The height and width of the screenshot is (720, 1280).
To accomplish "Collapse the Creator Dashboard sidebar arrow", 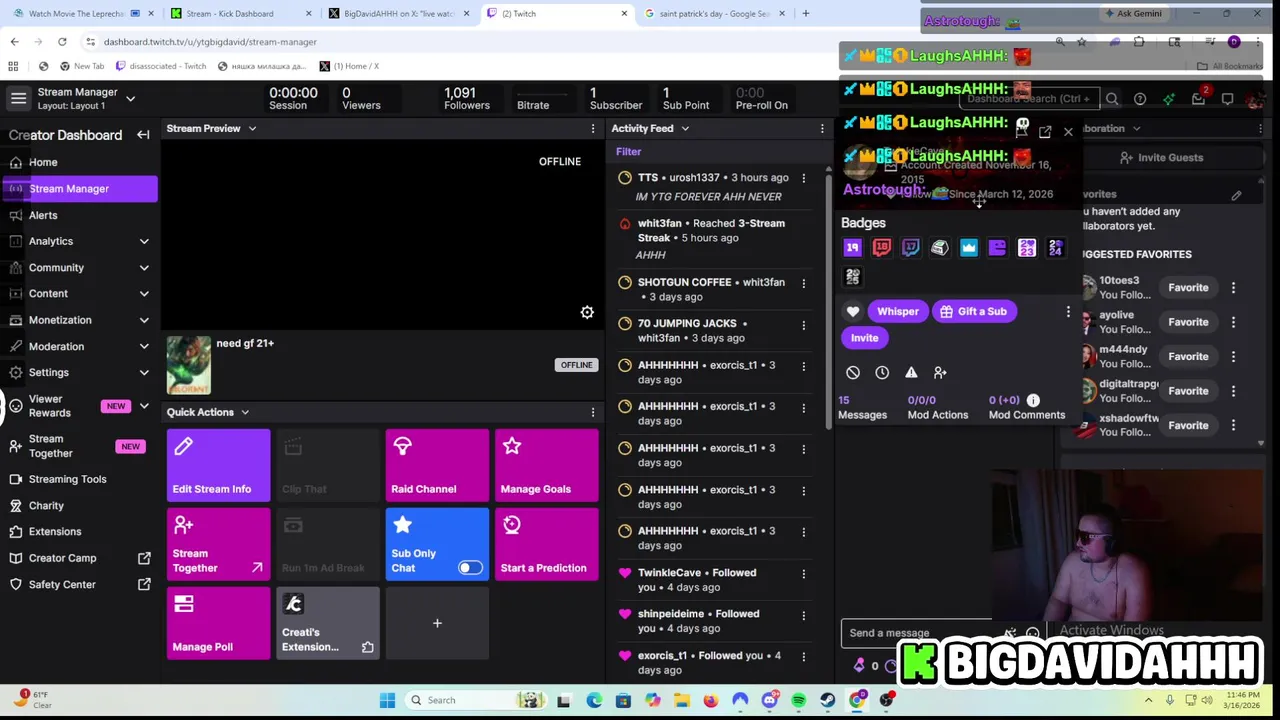I will (x=143, y=135).
